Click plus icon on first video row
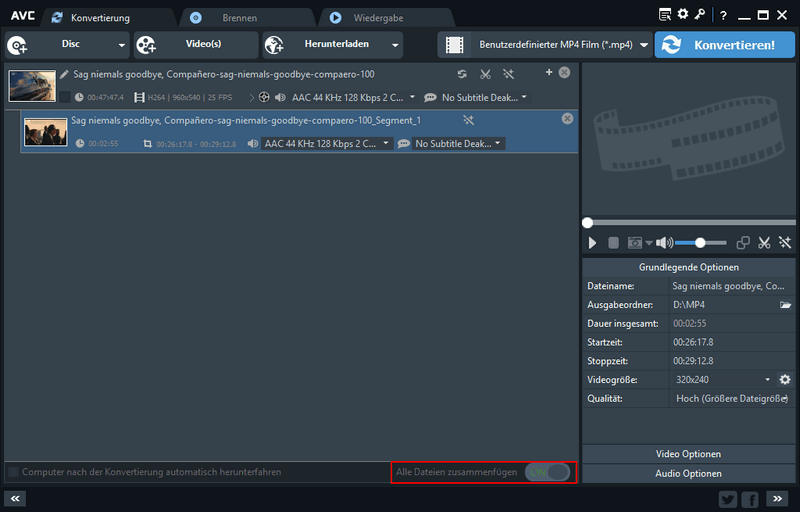The image size is (800, 512). 549,72
